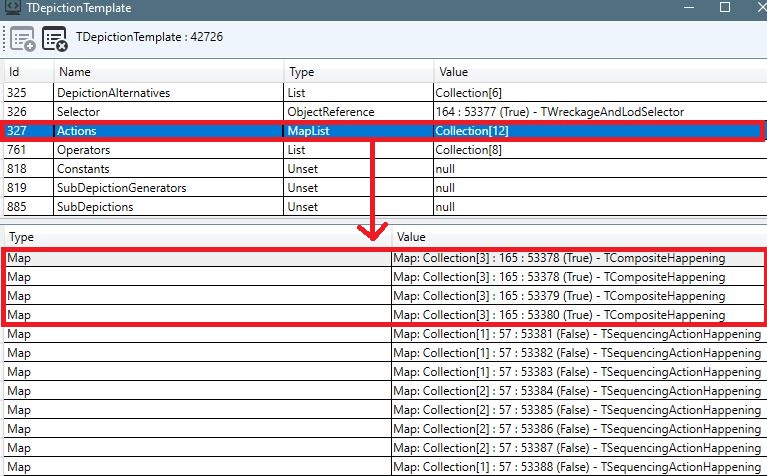767x476 pixels.
Task: Minimize the TDepictionTemplate window
Action: [689, 7]
